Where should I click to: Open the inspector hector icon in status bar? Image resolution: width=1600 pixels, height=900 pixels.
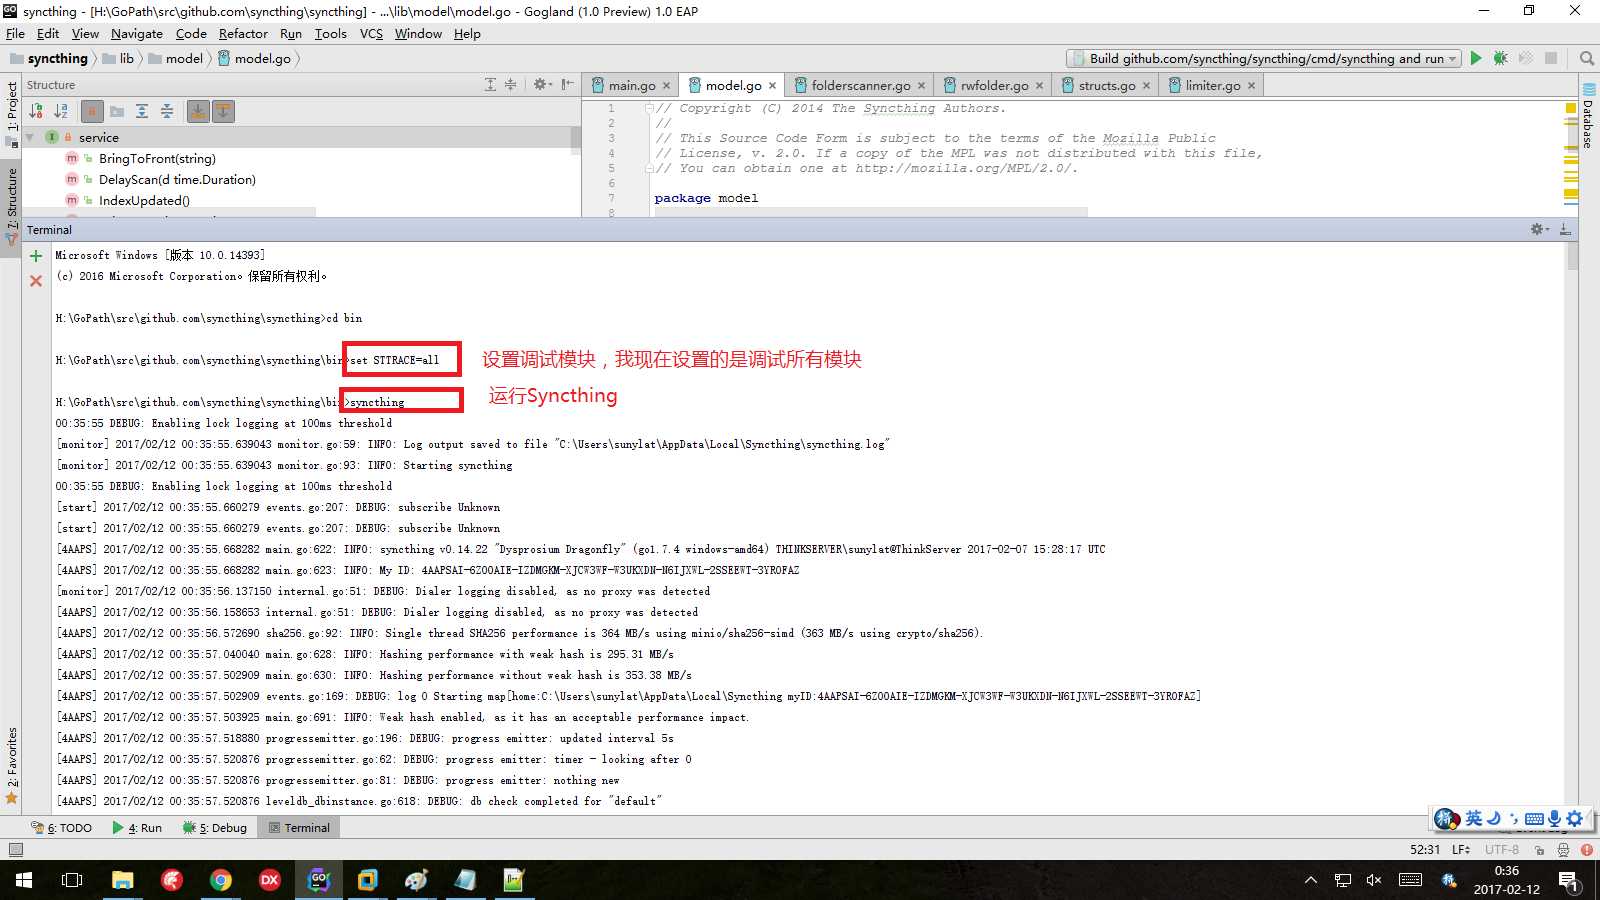point(1563,849)
